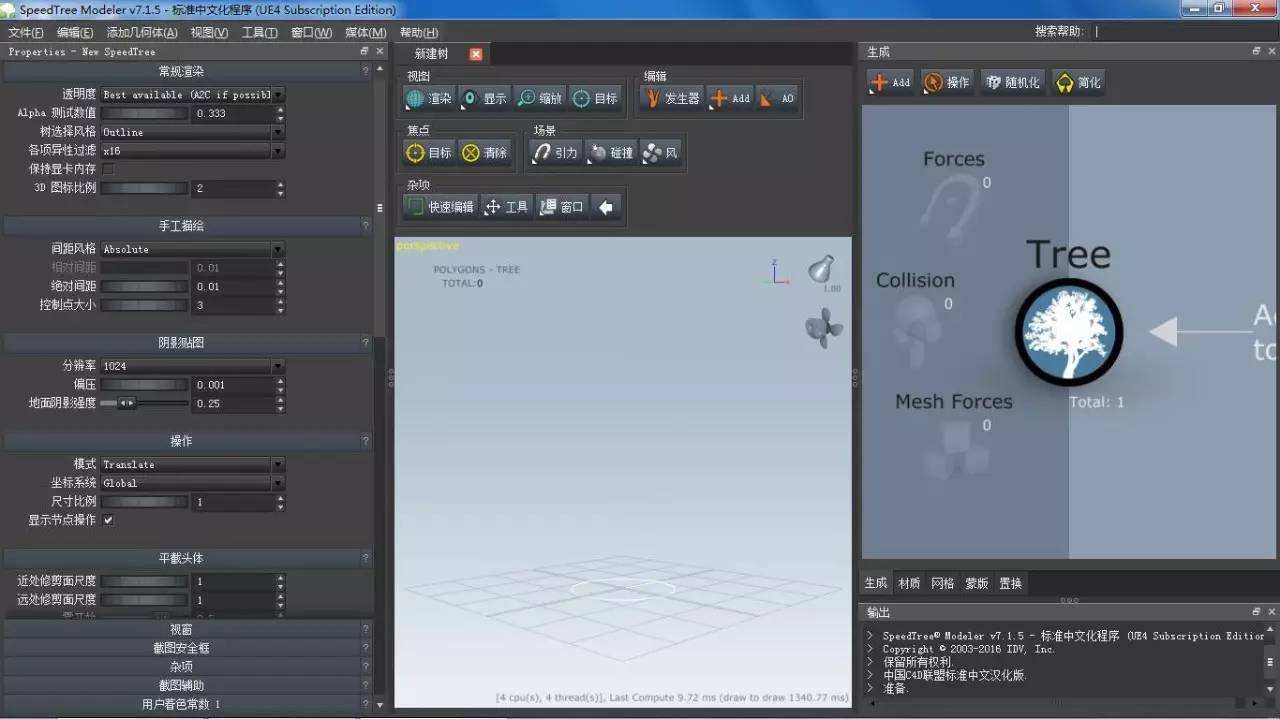
Task: Open the 工具 tools button
Action: (506, 207)
